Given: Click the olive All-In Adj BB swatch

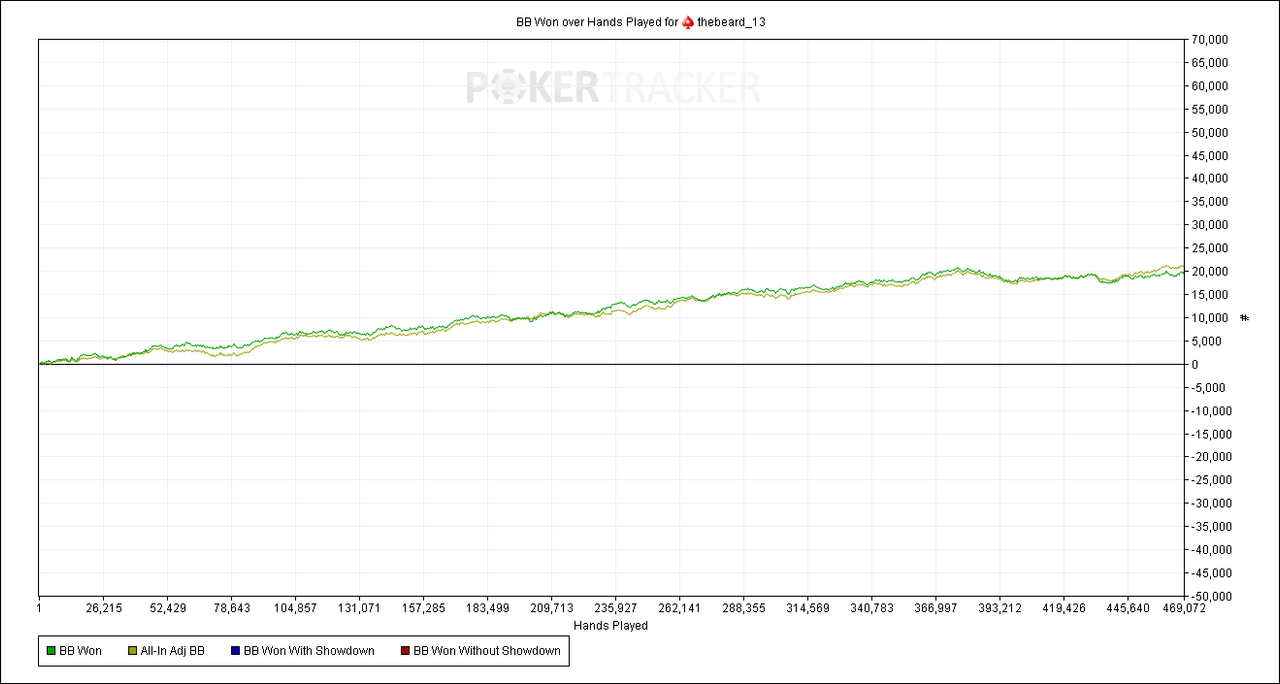Looking at the screenshot, I should [x=132, y=651].
